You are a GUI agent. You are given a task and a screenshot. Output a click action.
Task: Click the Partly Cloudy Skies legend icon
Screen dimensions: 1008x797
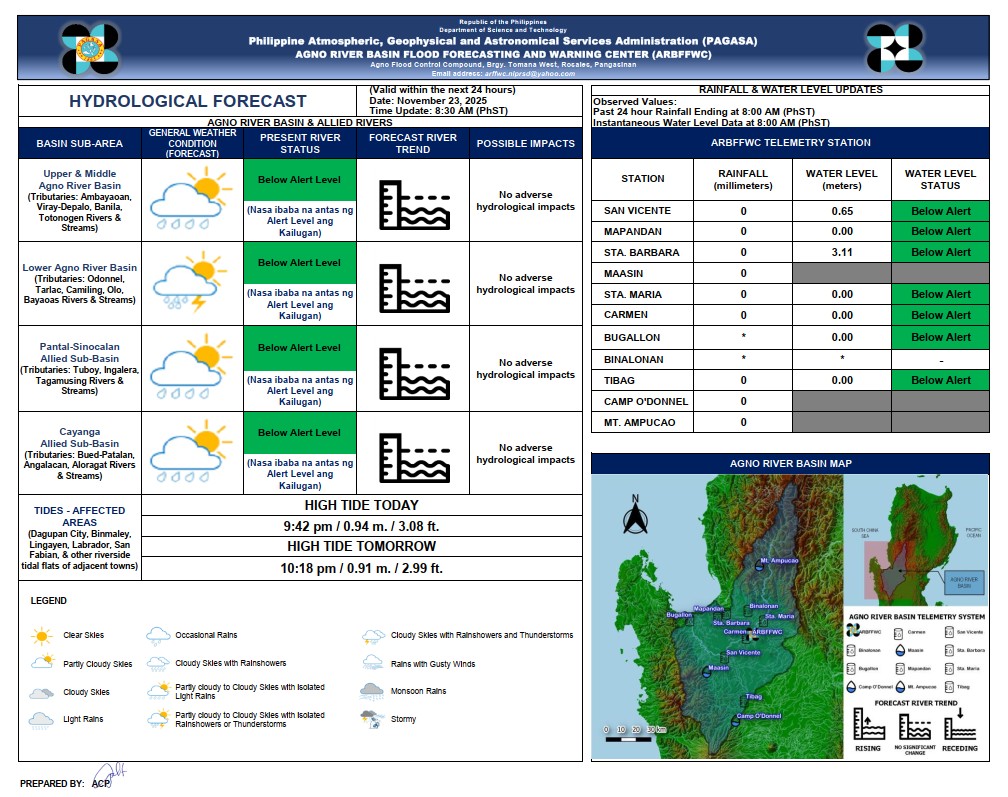click(41, 663)
